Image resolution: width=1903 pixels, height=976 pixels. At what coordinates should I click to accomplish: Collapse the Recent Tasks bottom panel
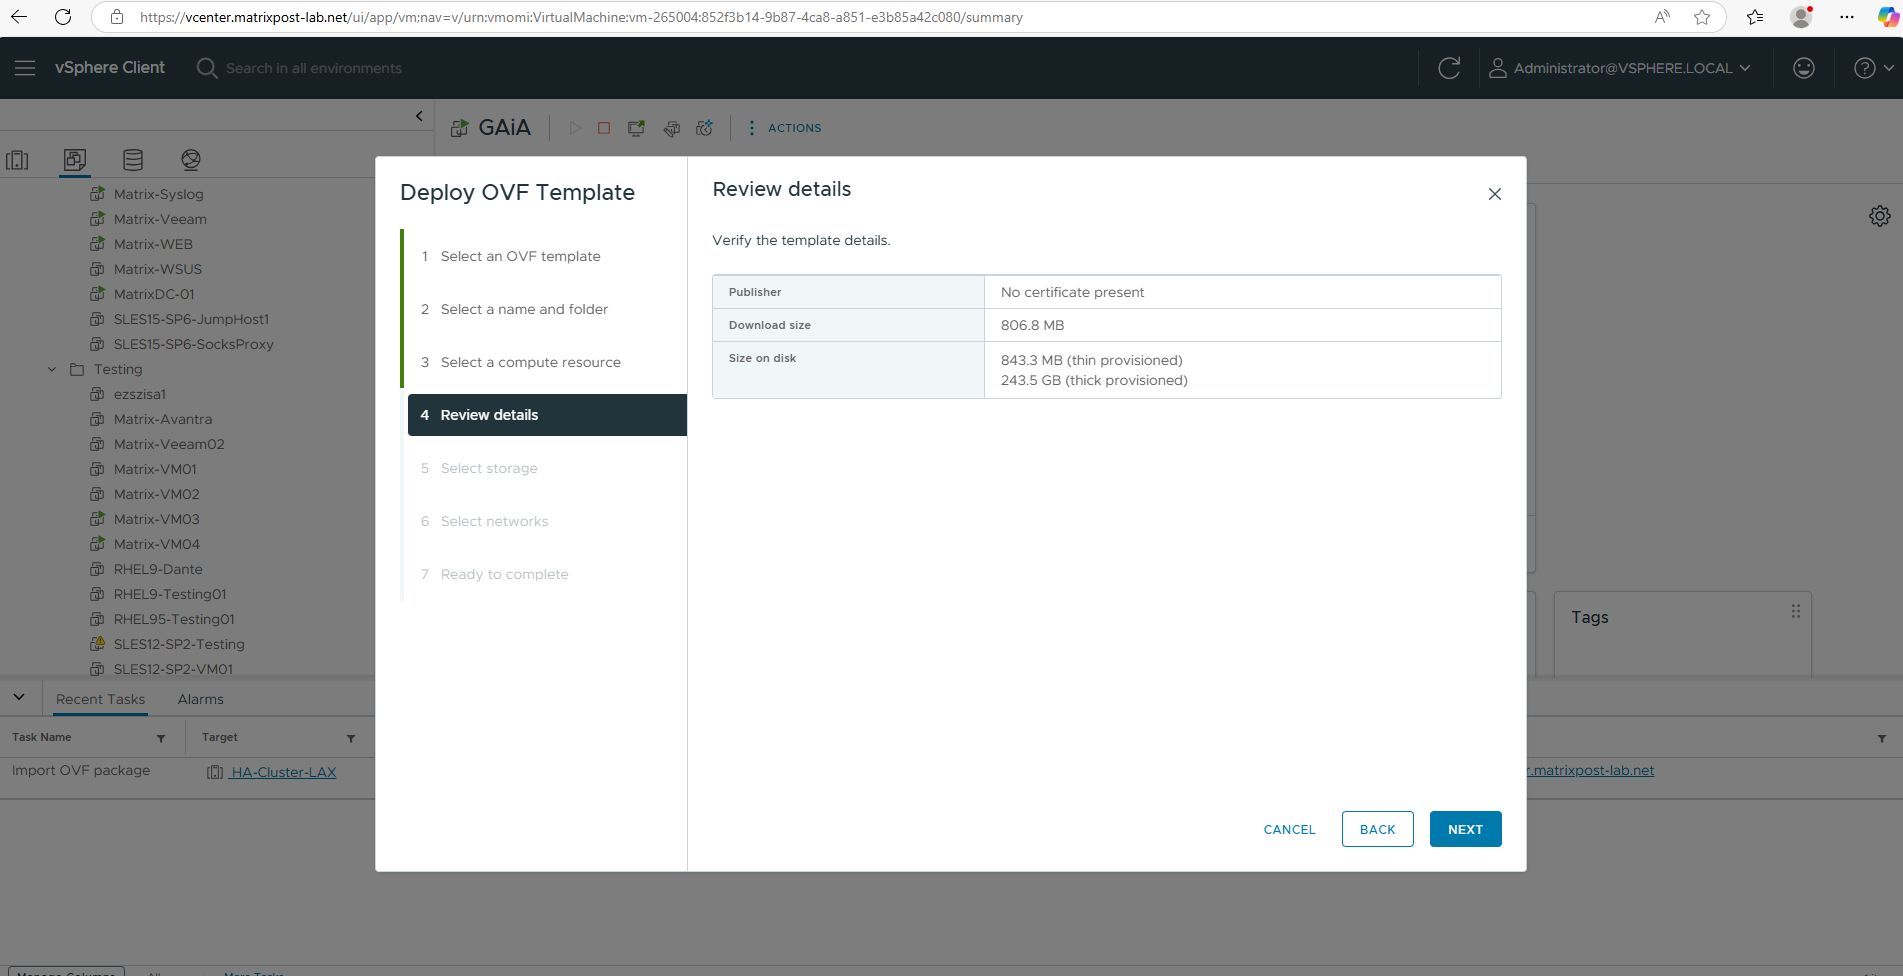coord(19,697)
